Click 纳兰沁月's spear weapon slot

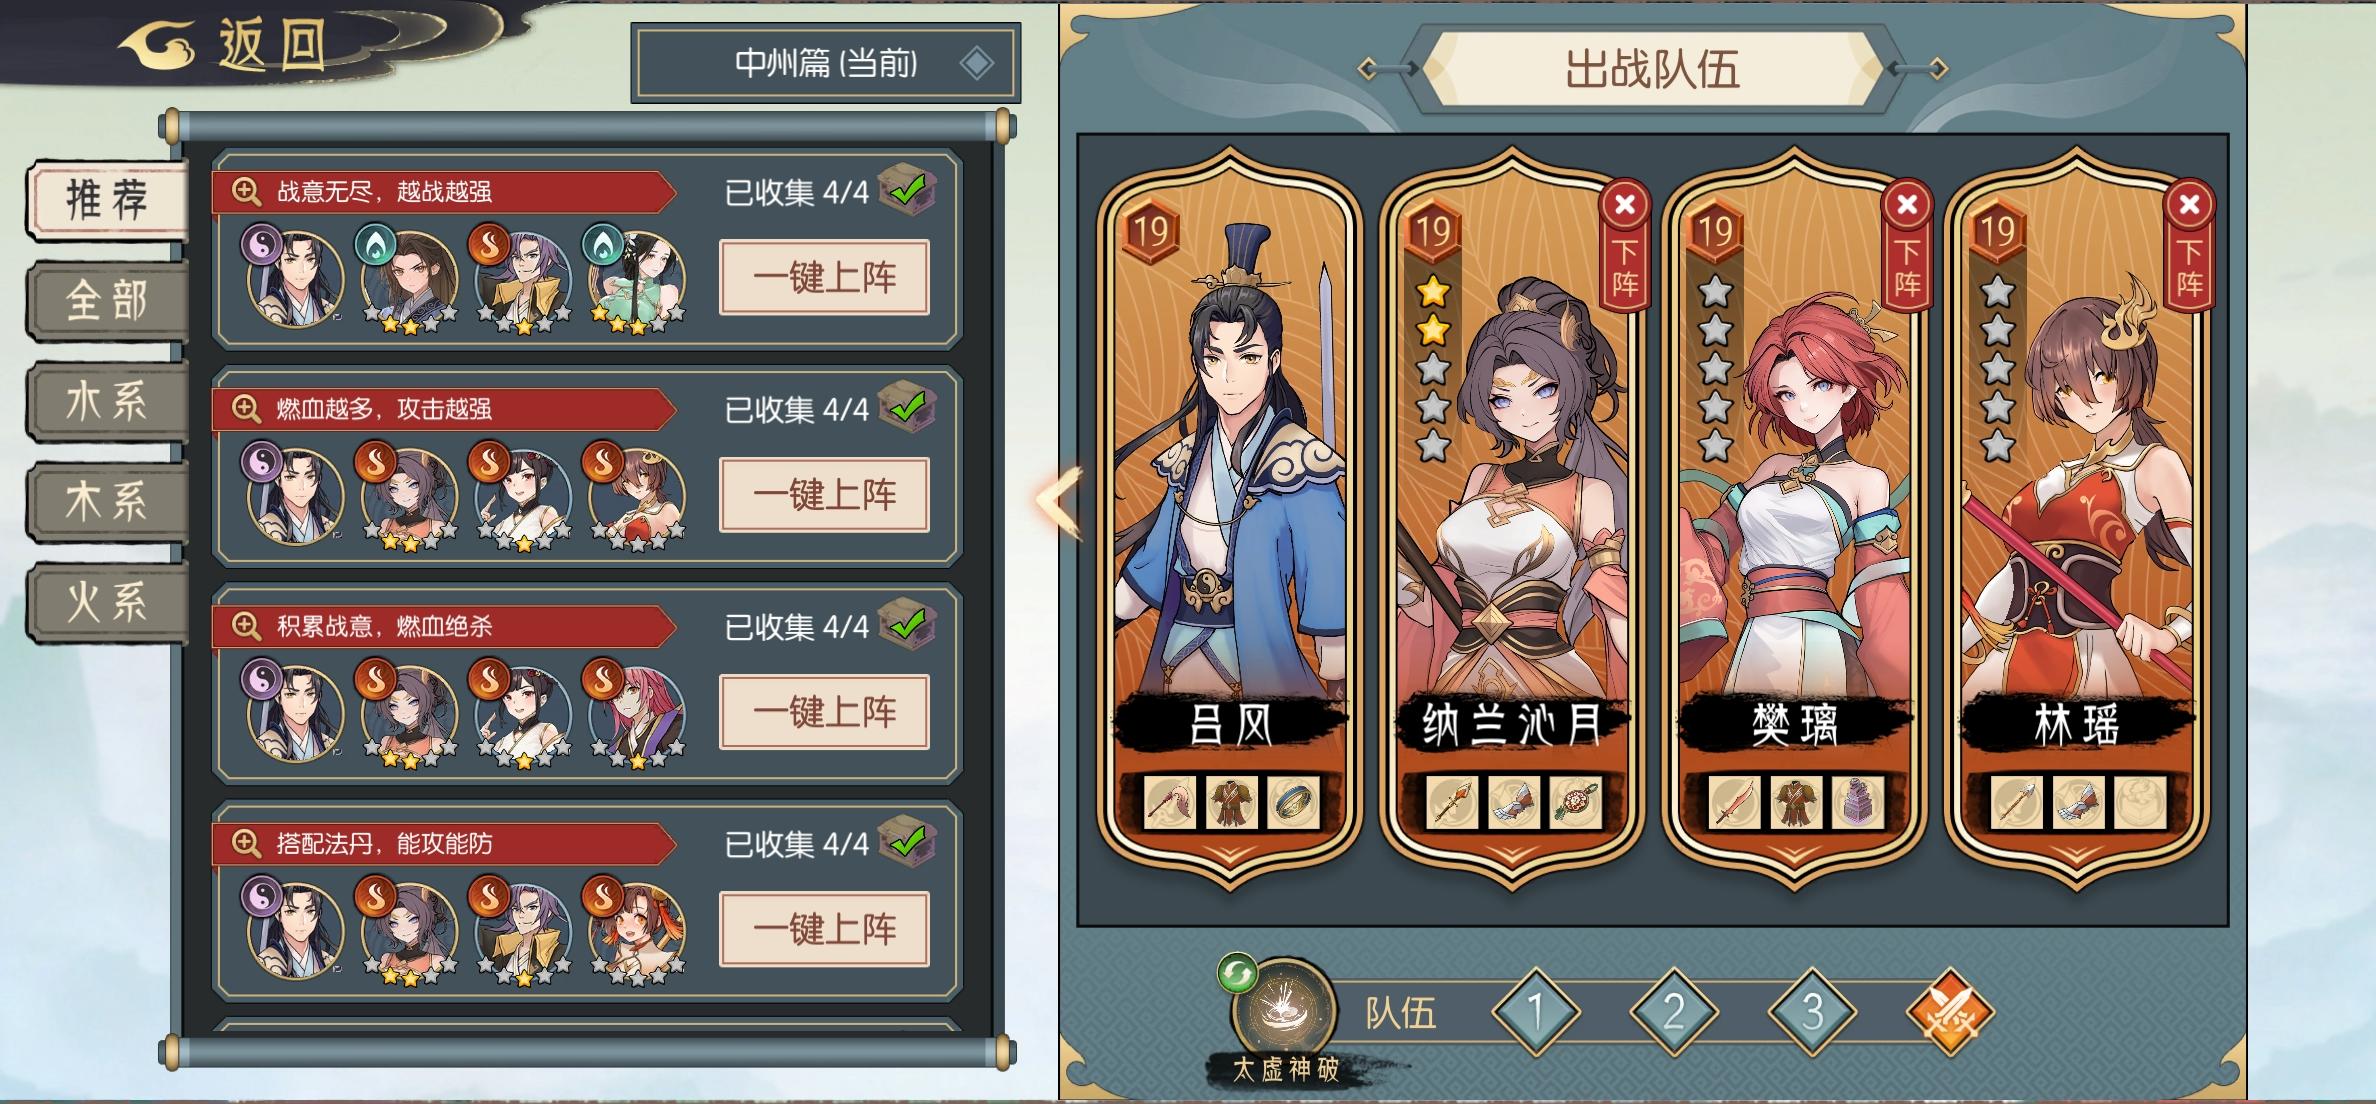click(x=1452, y=802)
